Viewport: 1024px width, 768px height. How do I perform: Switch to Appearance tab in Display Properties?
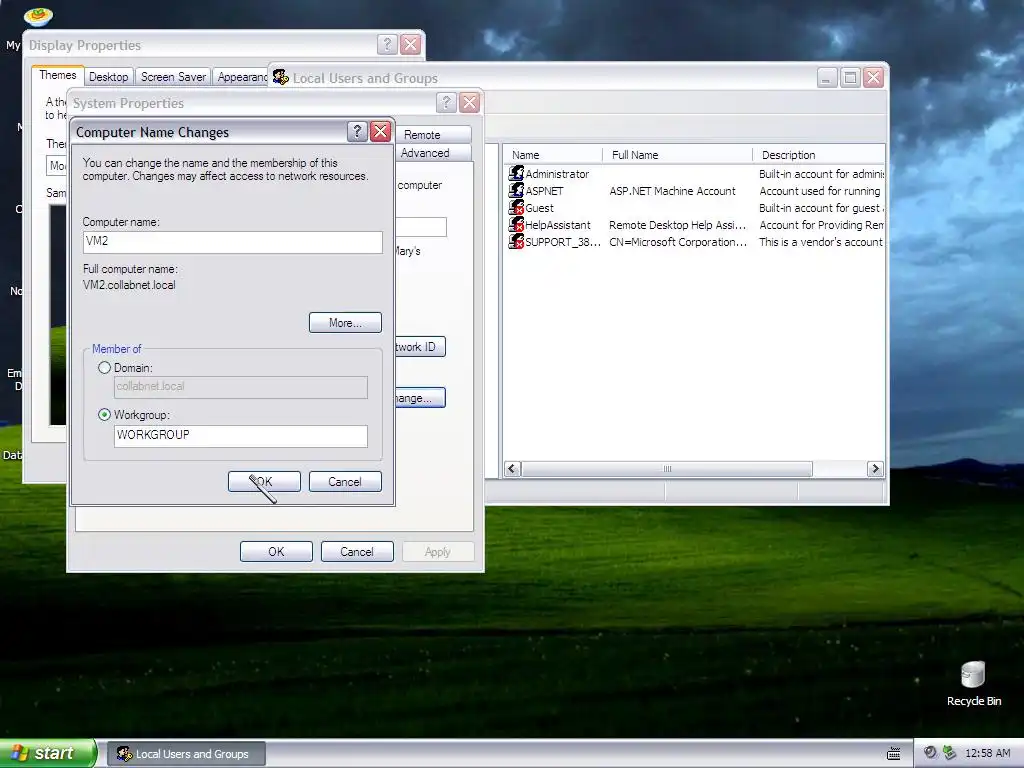242,76
